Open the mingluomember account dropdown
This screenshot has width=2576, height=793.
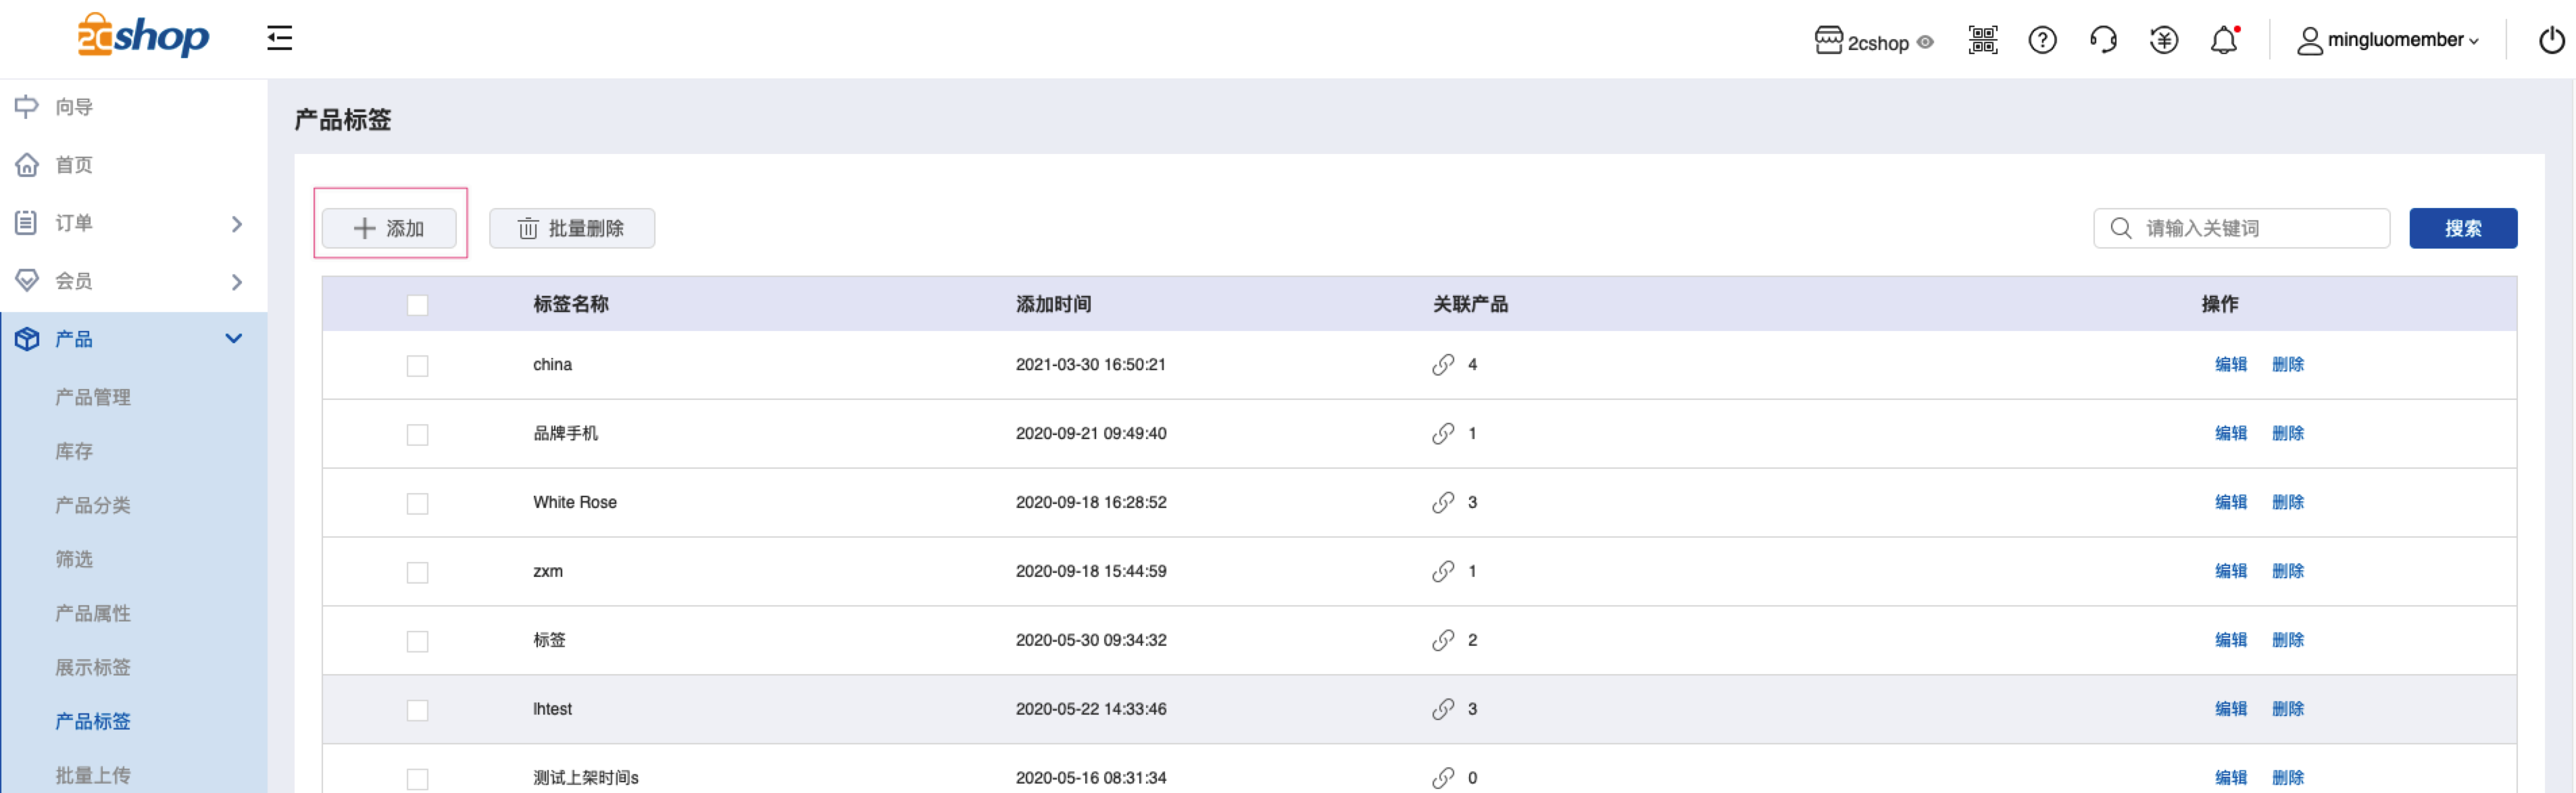2387,40
